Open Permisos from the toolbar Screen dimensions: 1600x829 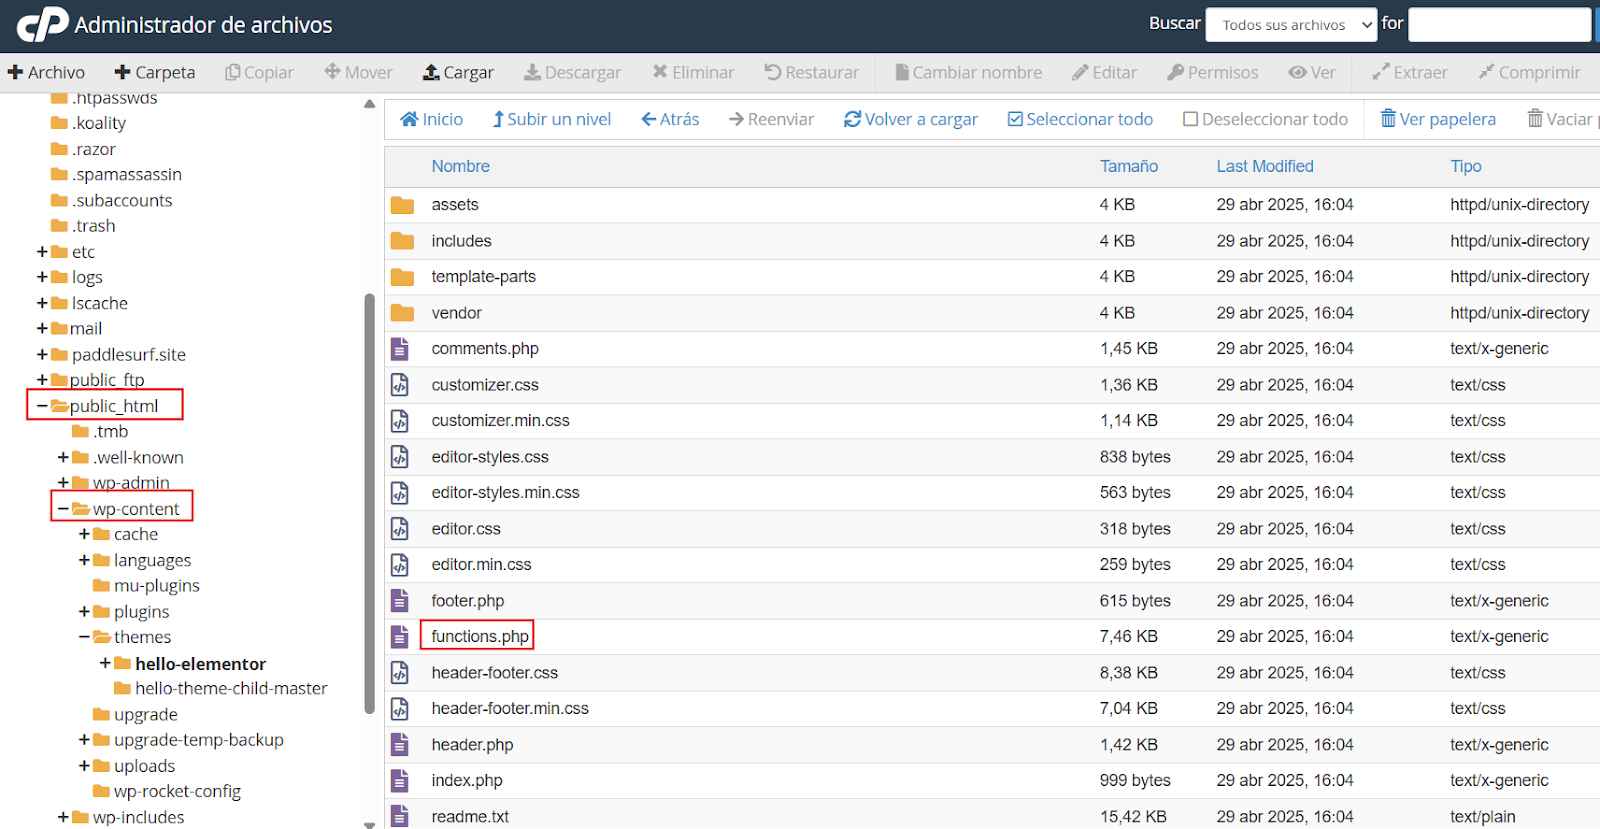1212,72
